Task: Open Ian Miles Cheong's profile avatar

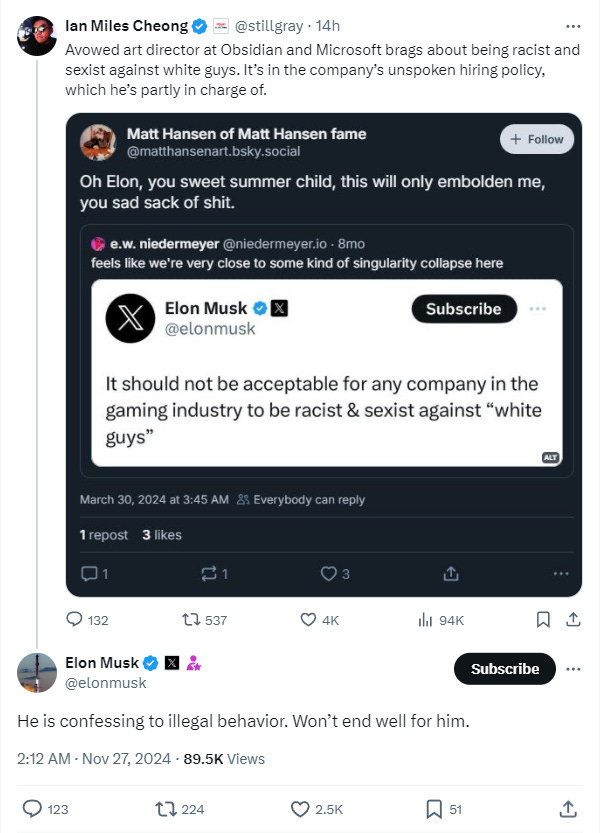Action: 37,36
